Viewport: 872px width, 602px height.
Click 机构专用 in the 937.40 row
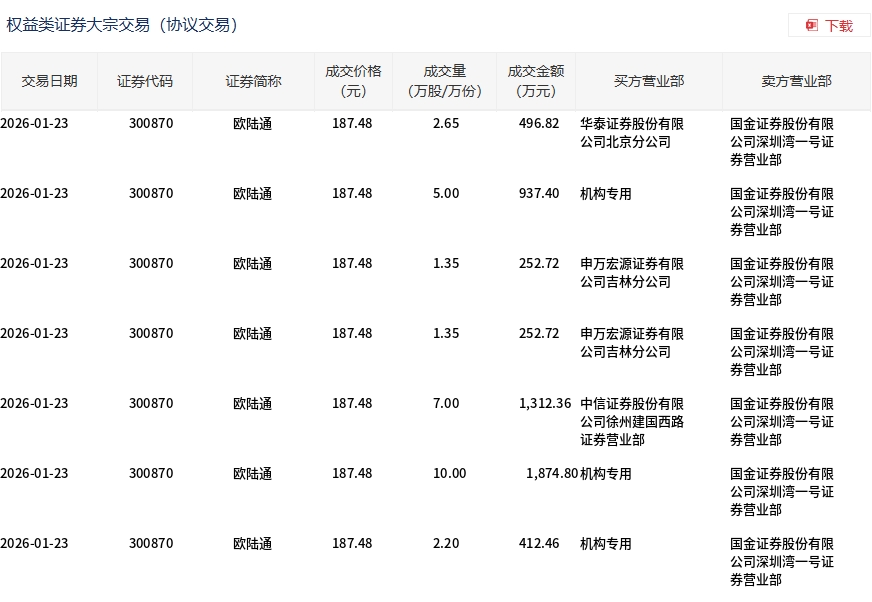click(x=606, y=194)
